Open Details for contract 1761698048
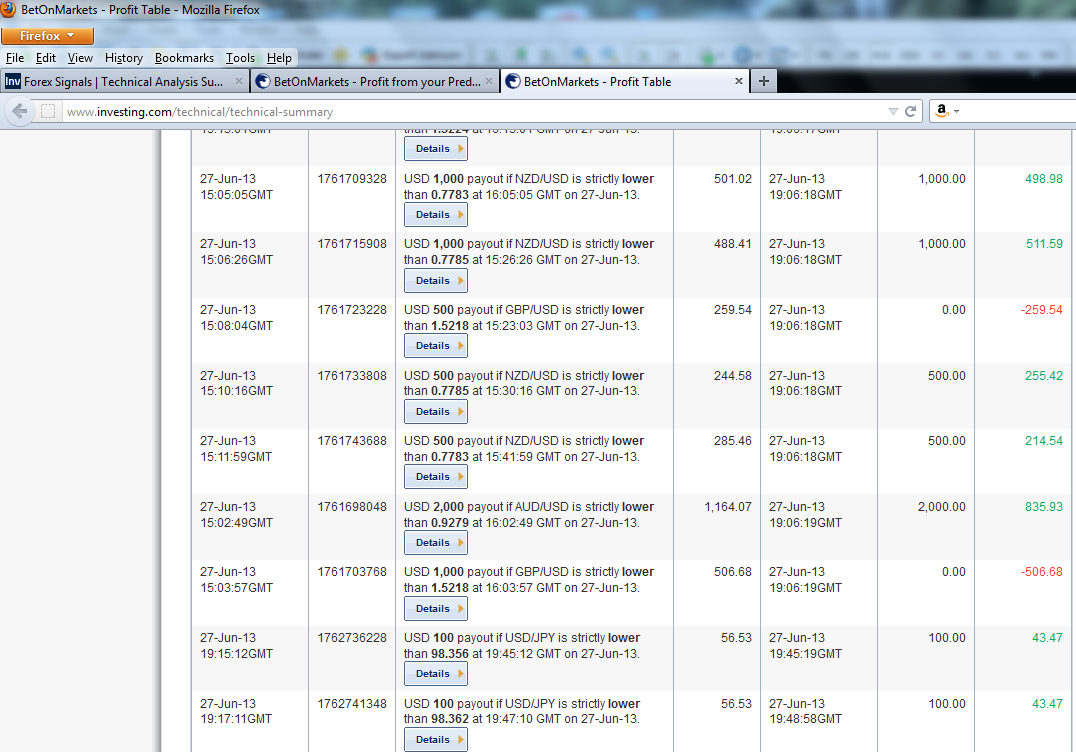 436,543
